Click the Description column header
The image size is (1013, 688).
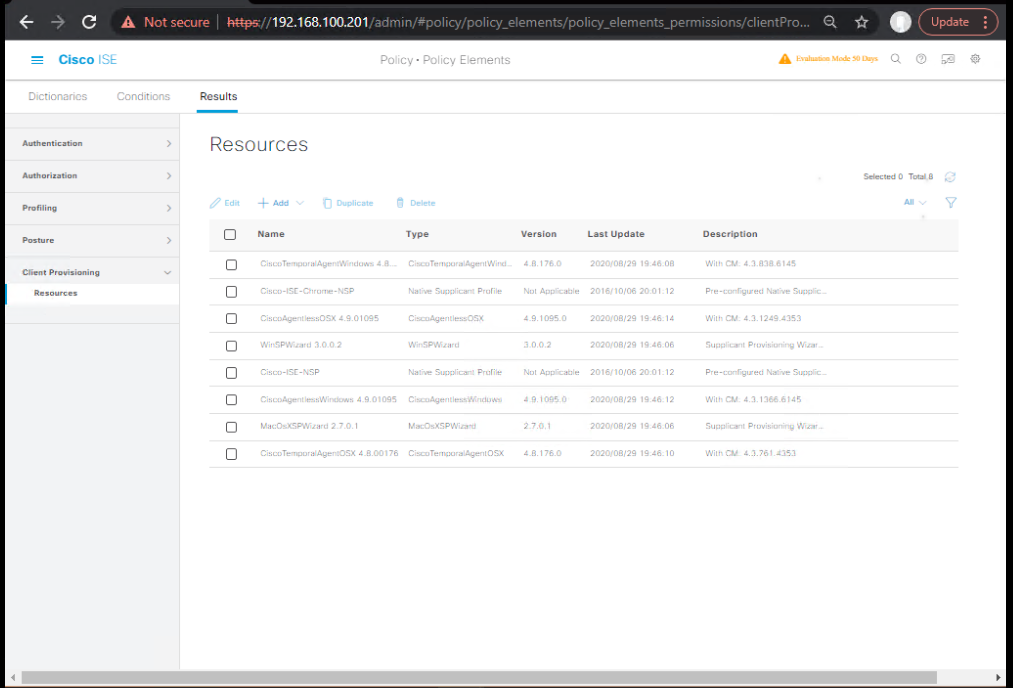pyautogui.click(x=730, y=234)
